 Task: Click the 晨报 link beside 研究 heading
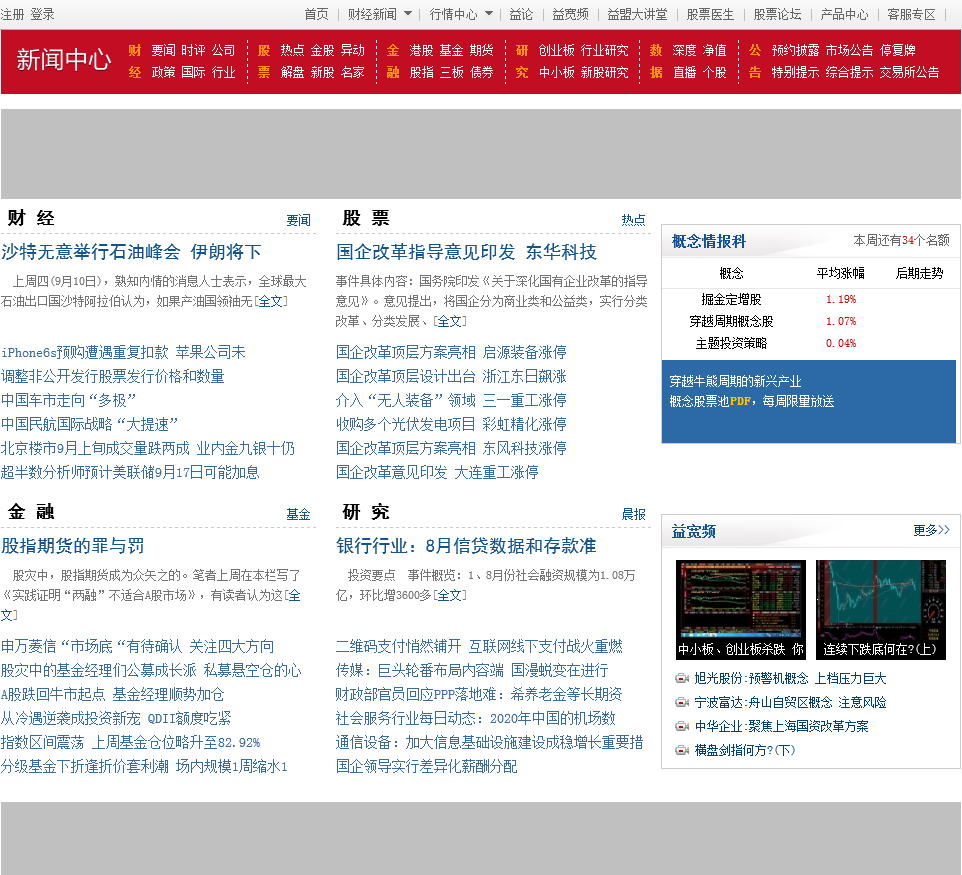click(x=634, y=514)
